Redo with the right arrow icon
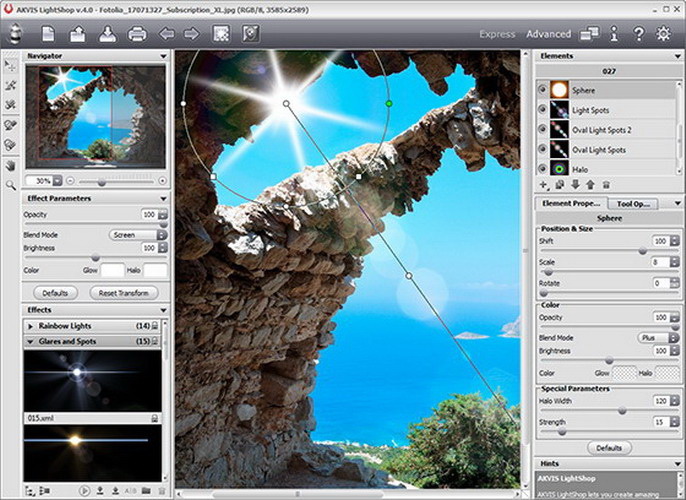The image size is (686, 500). [192, 34]
